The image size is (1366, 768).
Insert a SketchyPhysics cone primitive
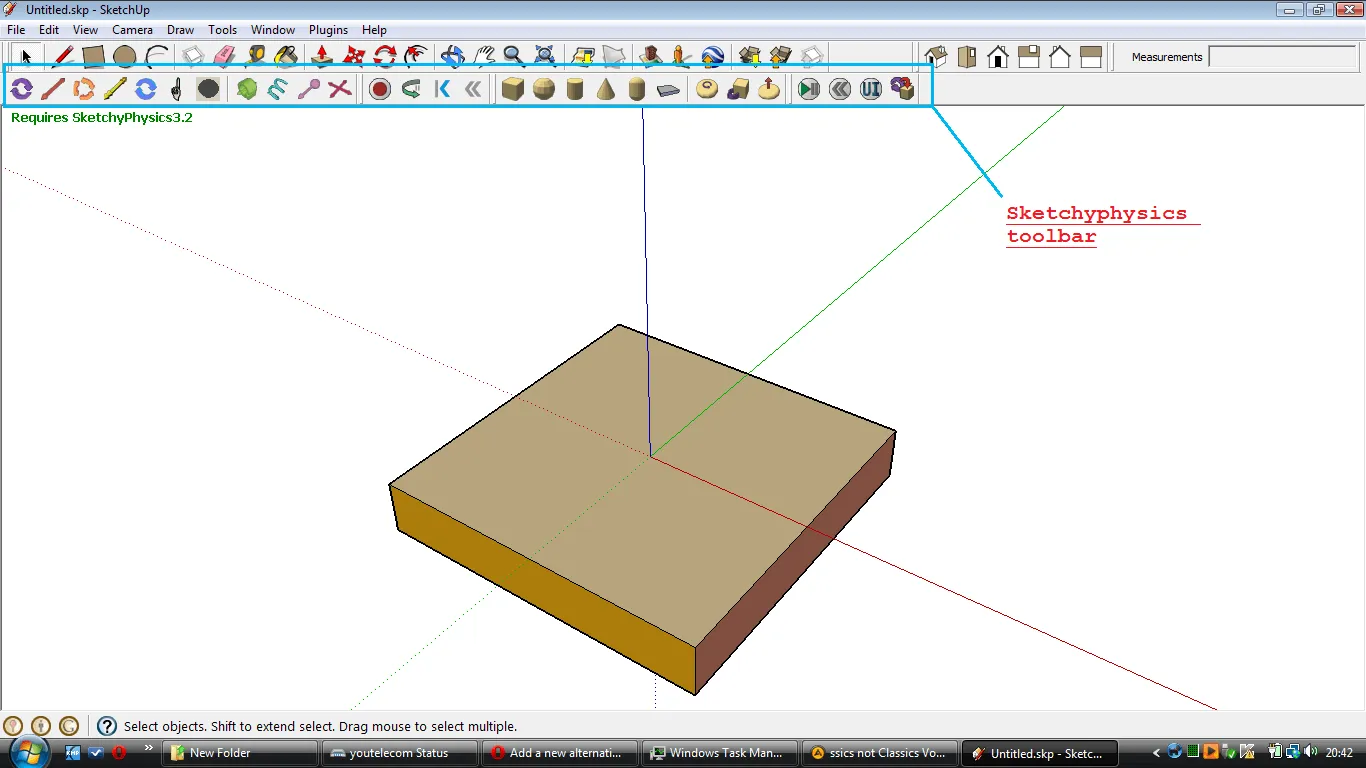(x=606, y=89)
